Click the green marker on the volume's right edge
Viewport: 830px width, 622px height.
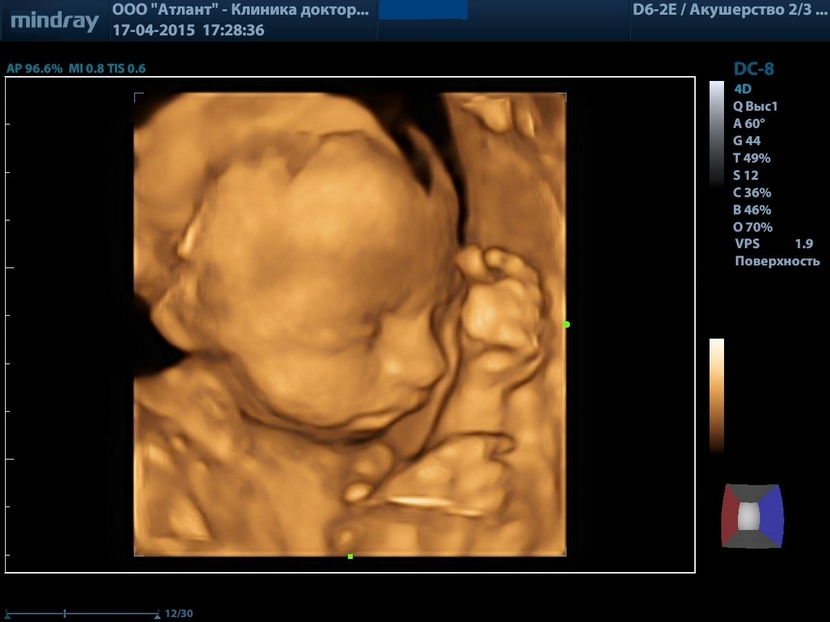(566, 324)
